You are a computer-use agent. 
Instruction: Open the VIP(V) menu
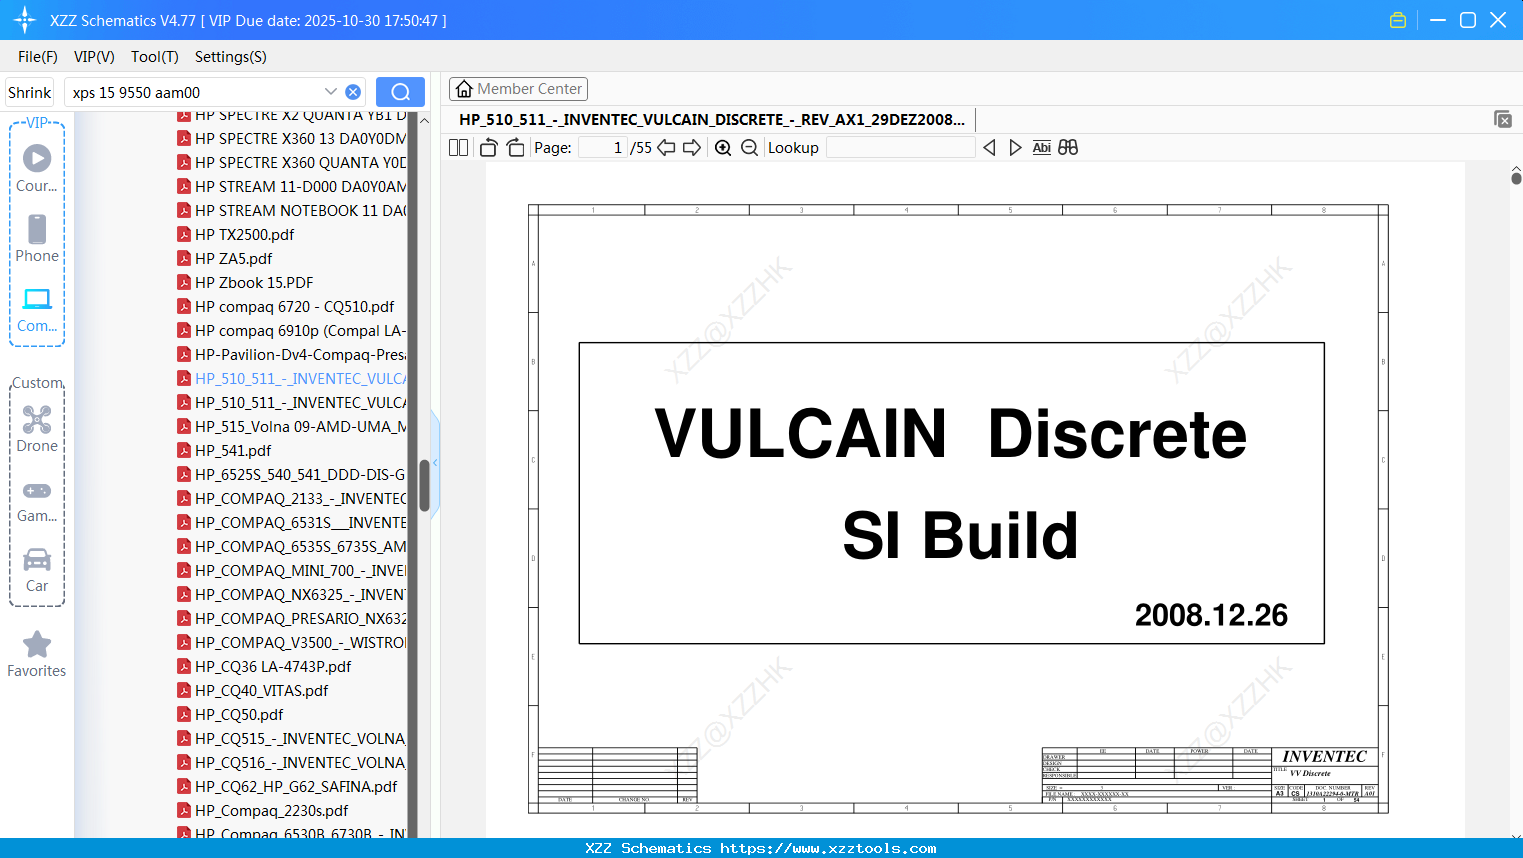(94, 57)
